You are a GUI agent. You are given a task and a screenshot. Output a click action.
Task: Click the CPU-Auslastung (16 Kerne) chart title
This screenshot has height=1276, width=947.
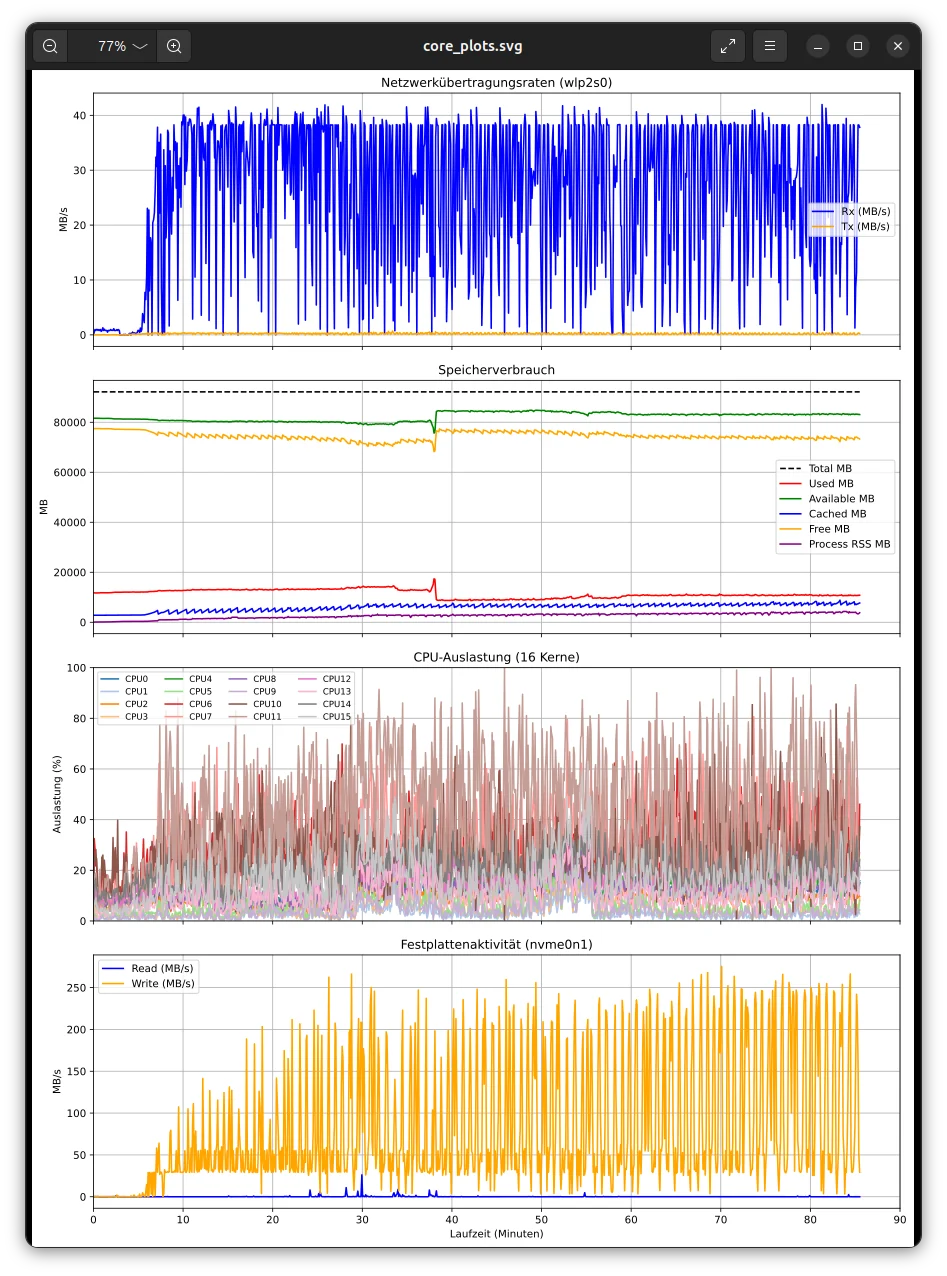click(497, 657)
